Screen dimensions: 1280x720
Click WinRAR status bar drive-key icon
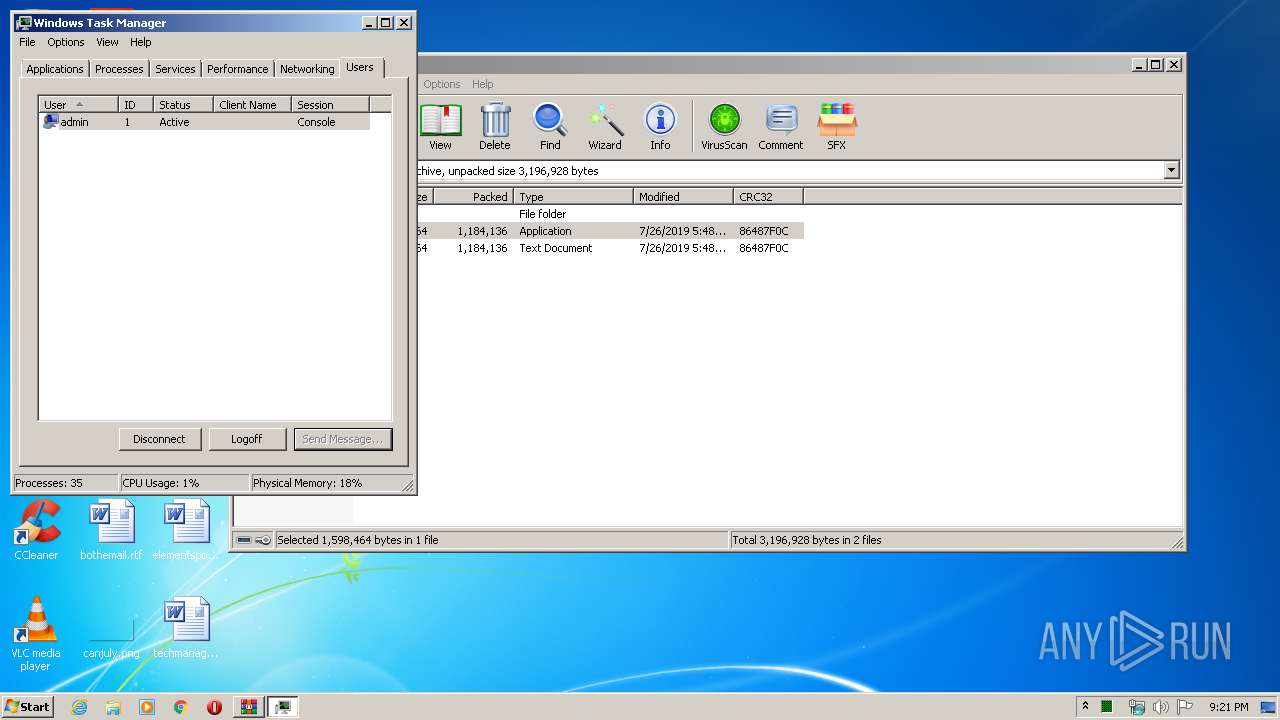[254, 540]
